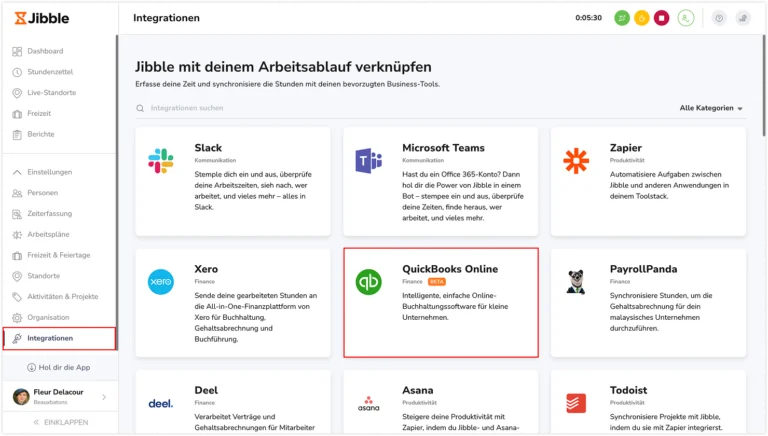Open the Alle Kategorien dropdown

pyautogui.click(x=711, y=108)
